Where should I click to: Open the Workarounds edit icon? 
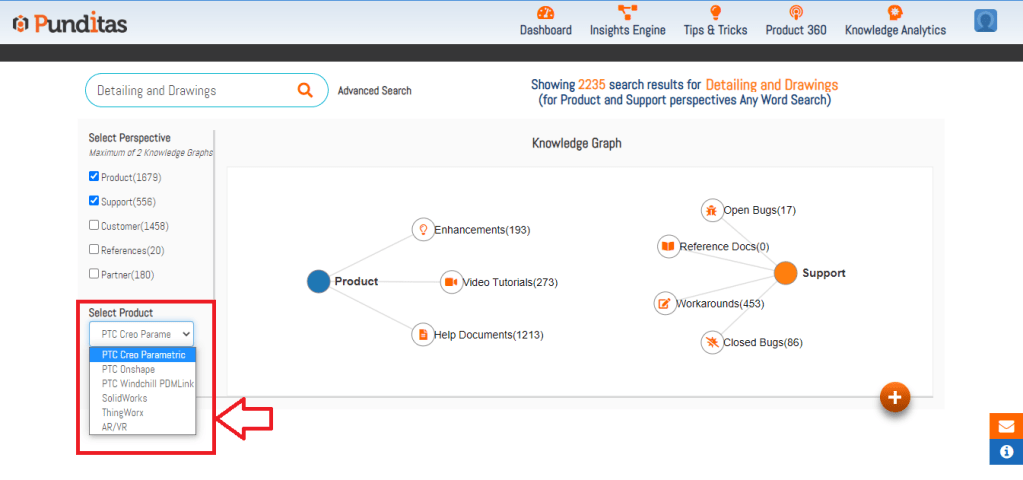664,303
